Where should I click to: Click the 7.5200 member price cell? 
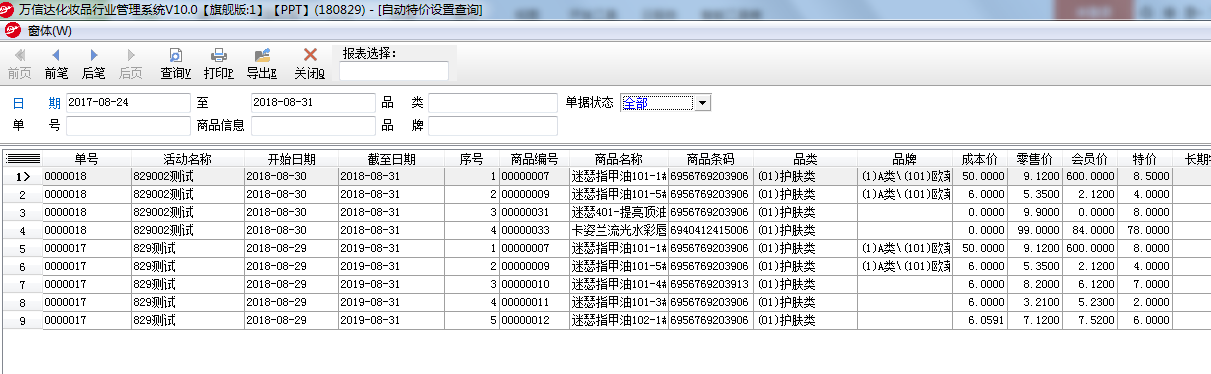[1089, 320]
